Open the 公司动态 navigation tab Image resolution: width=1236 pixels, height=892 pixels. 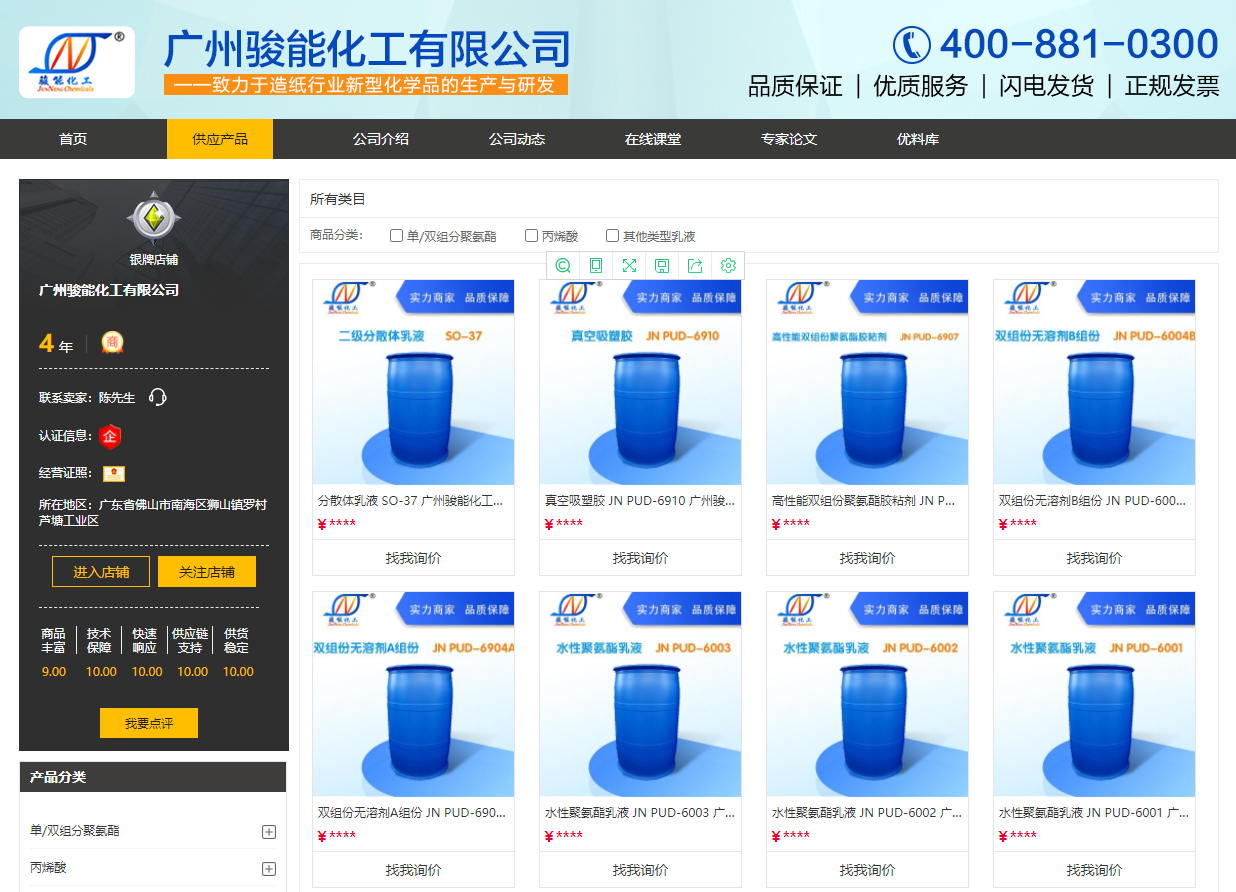click(517, 139)
